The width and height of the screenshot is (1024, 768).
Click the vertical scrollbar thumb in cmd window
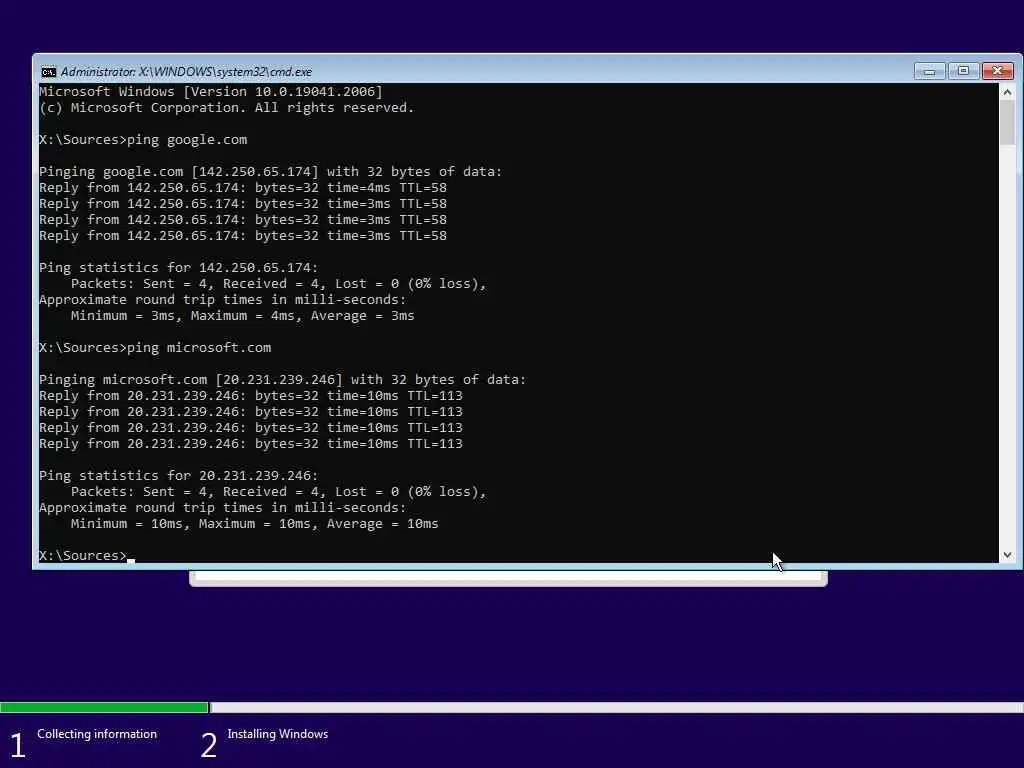[x=1007, y=123]
